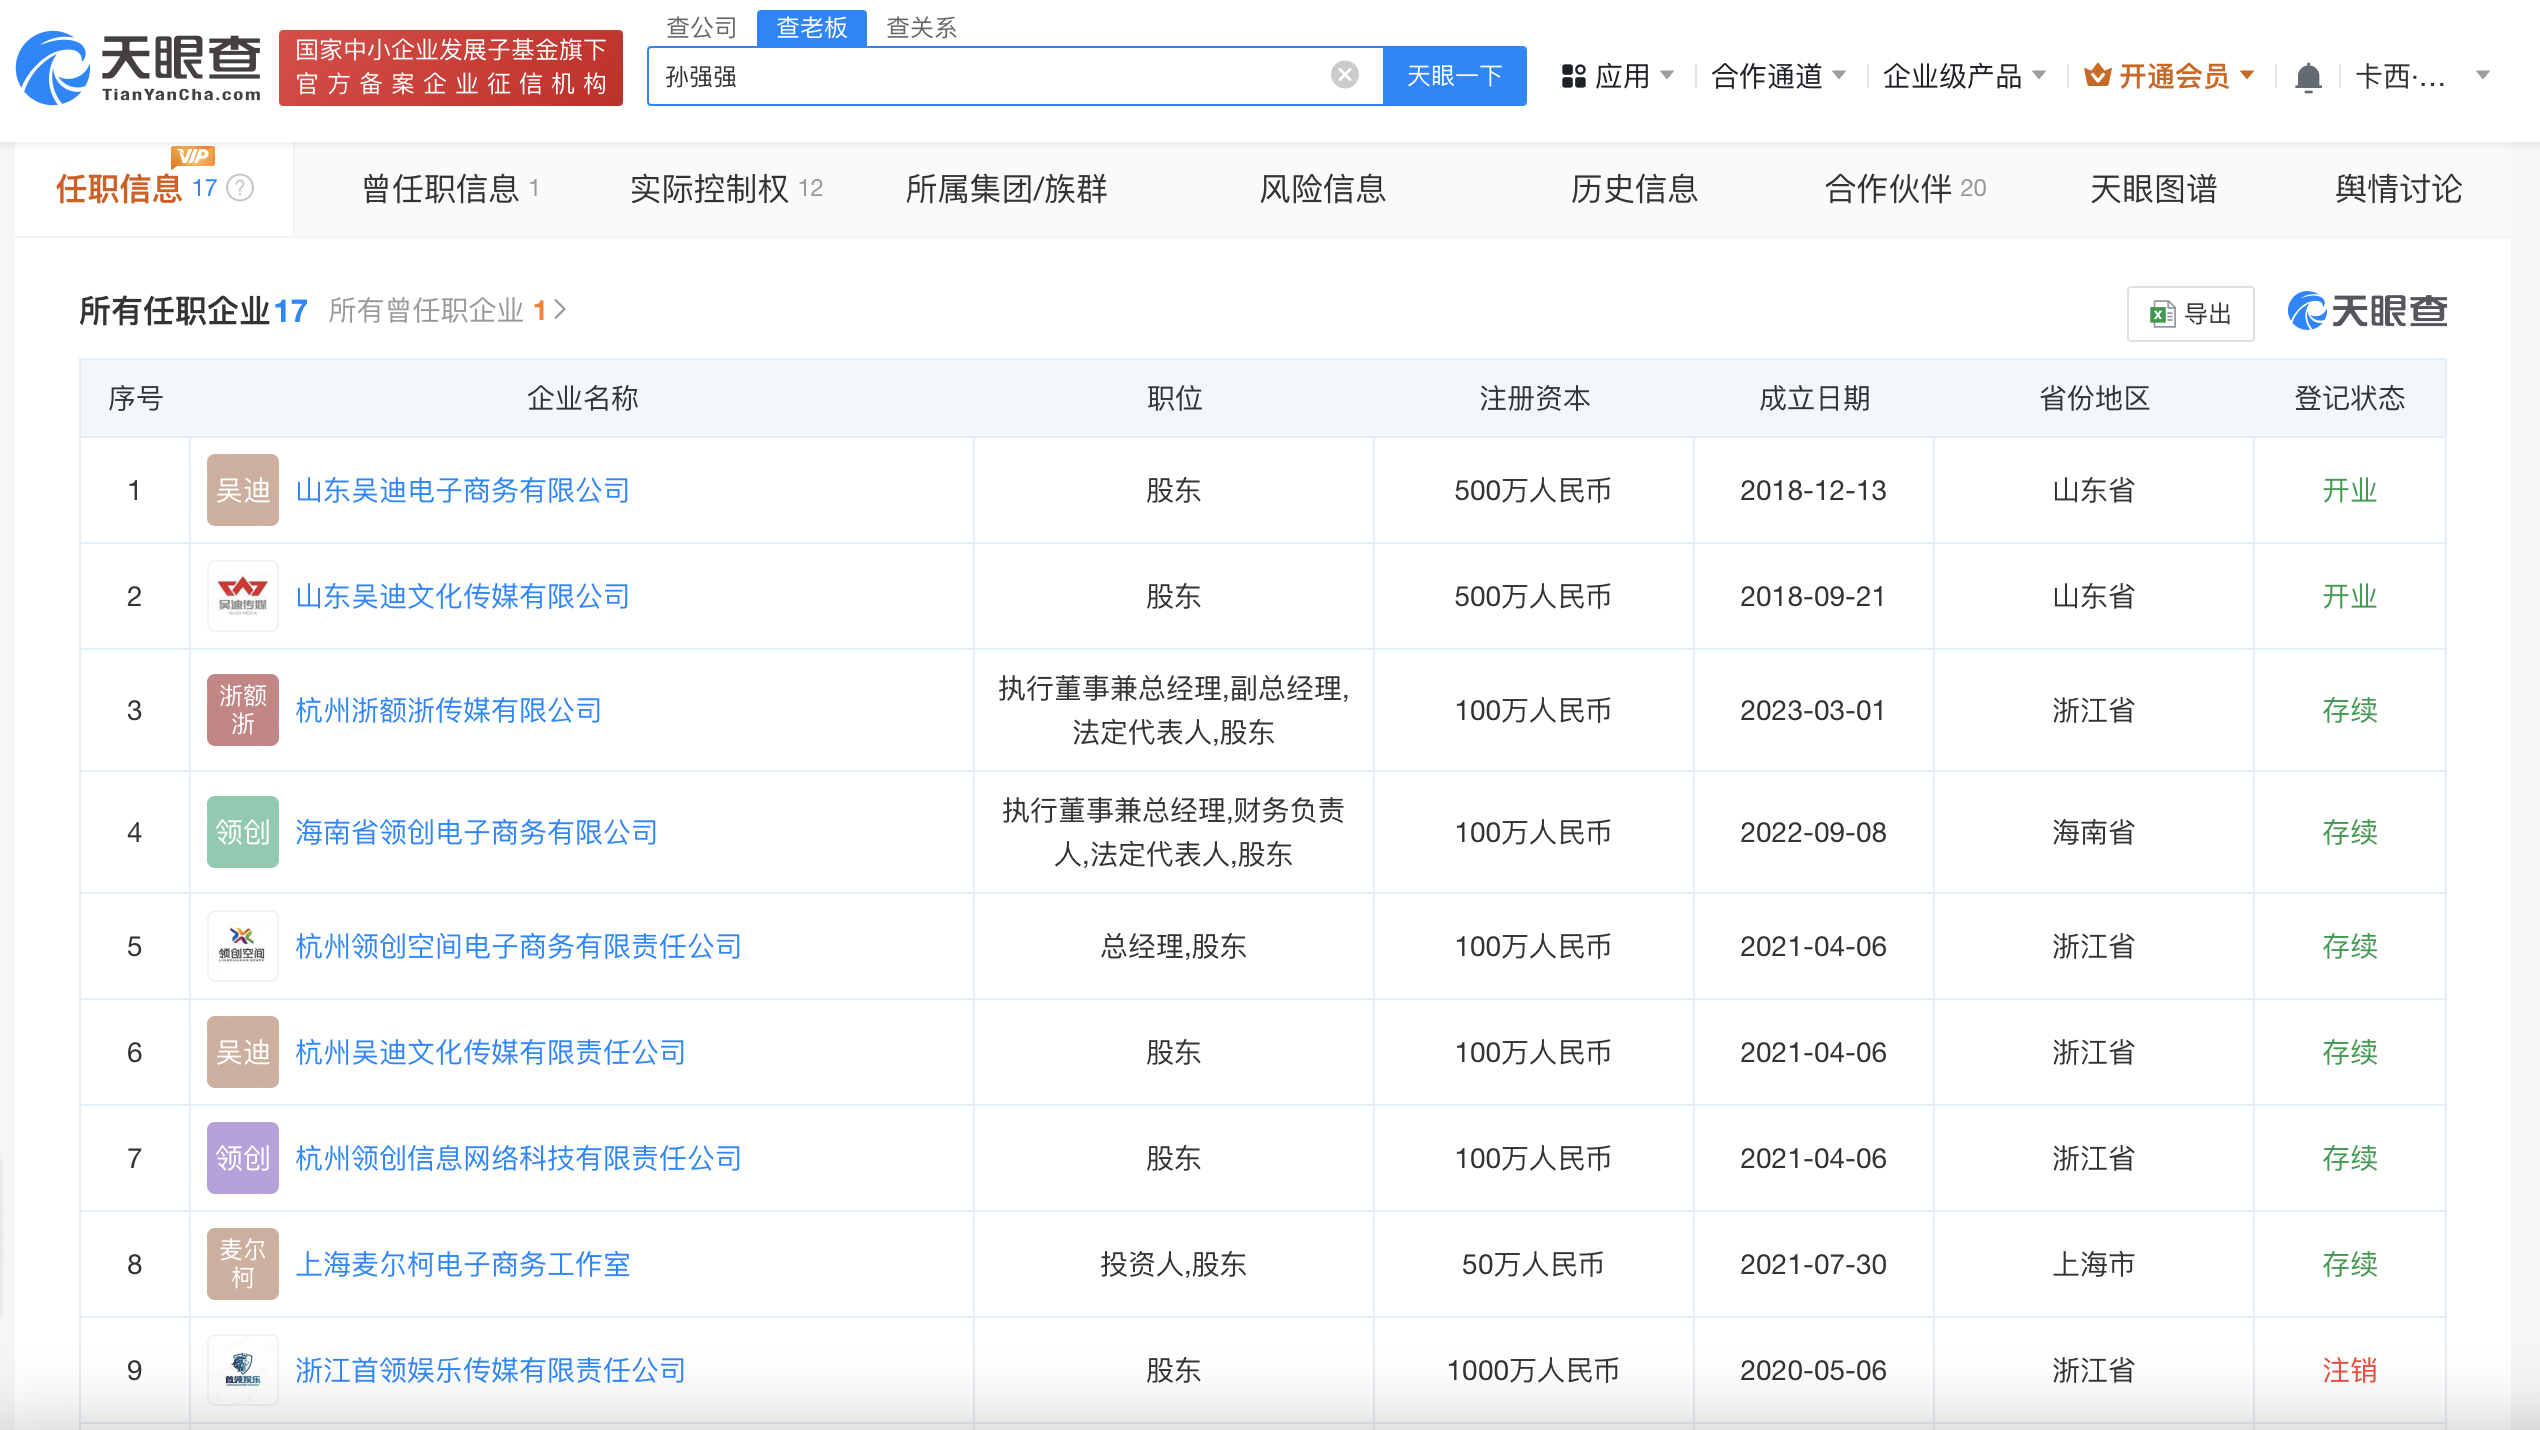
Task: Click the 首领娱乐 company logo thumbnail
Action: [x=242, y=1370]
